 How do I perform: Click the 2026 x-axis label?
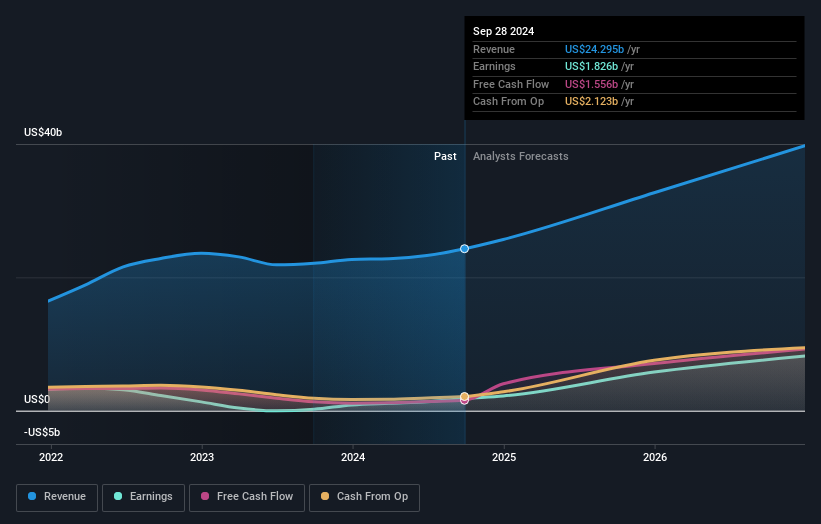(655, 458)
